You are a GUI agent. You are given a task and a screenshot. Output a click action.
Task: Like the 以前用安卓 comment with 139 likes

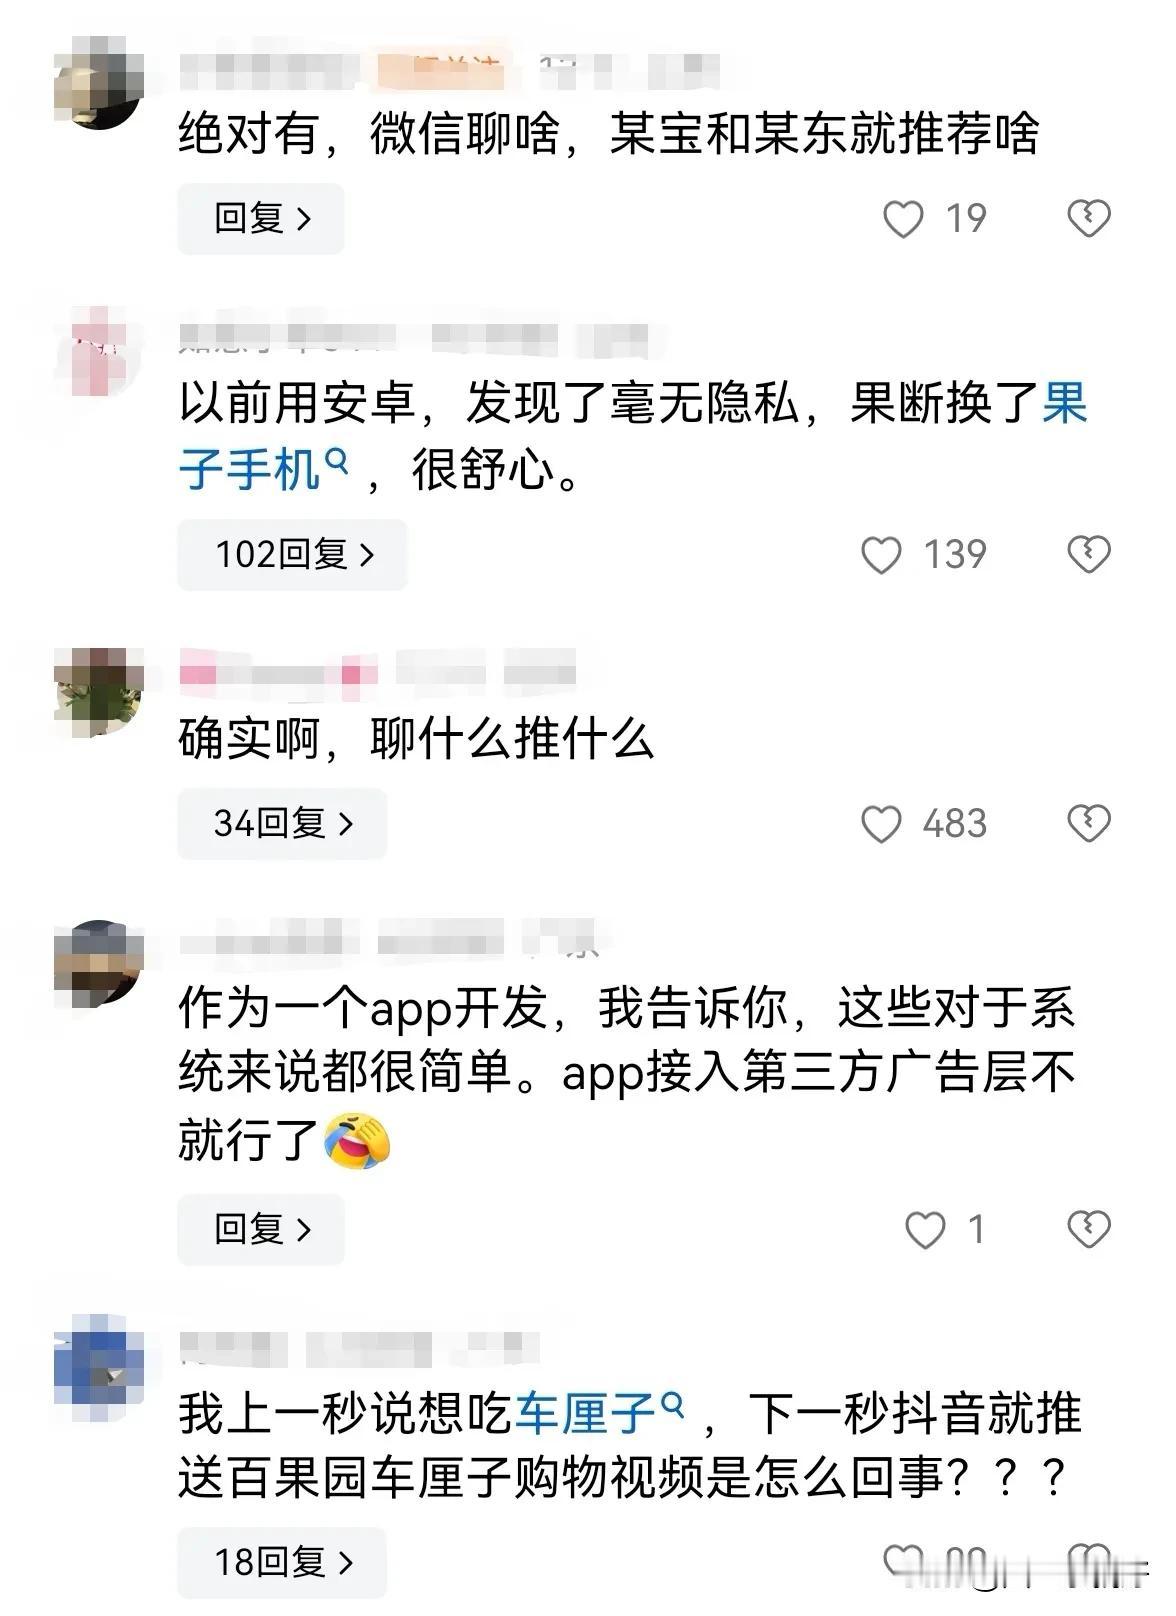881,555
